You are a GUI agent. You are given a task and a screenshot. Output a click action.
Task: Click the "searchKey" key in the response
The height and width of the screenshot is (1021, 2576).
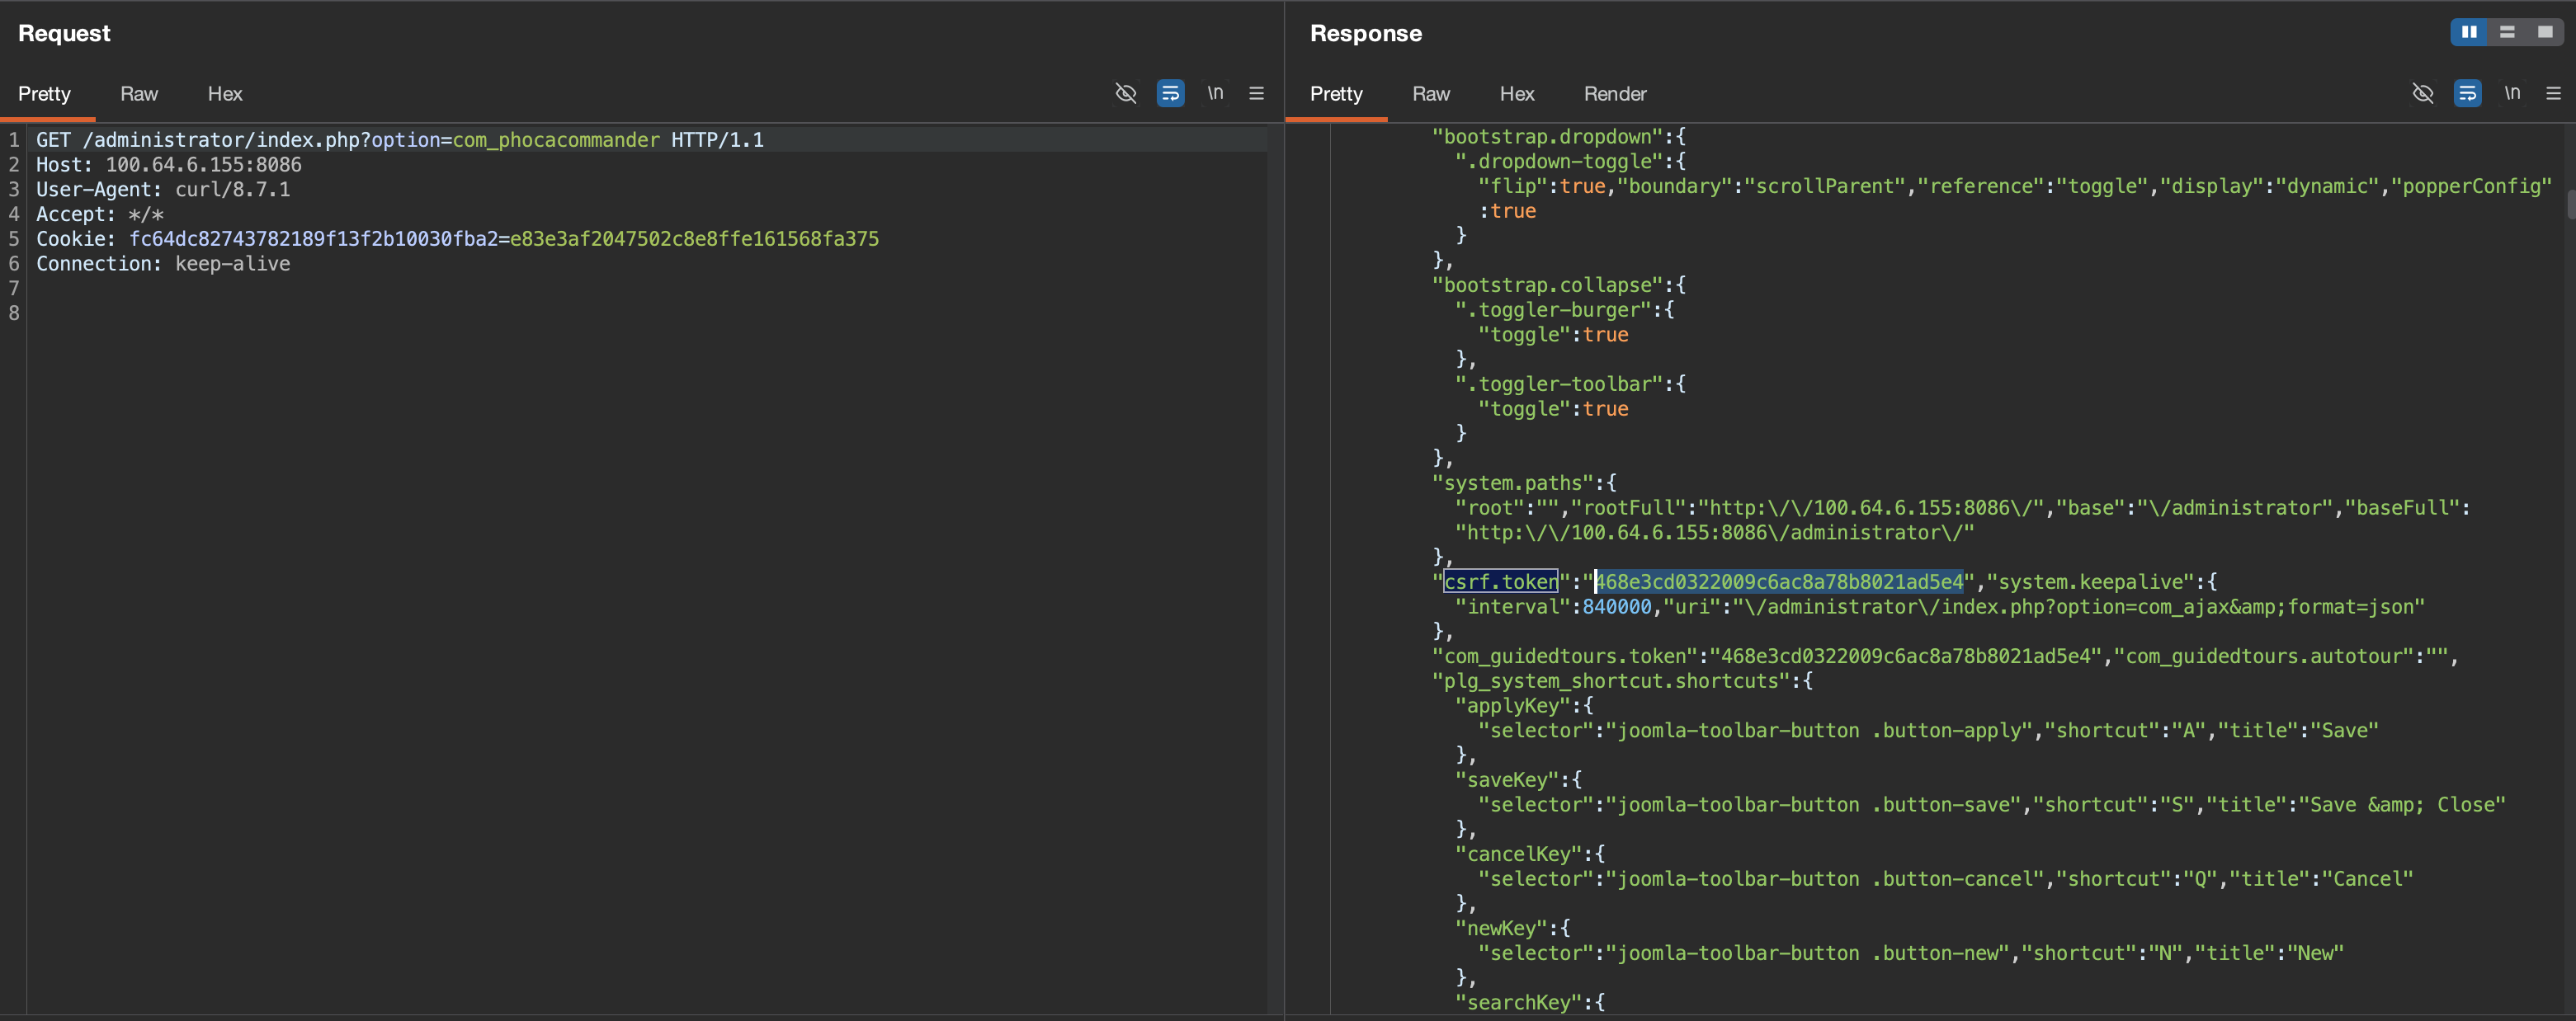pyautogui.click(x=1518, y=1003)
